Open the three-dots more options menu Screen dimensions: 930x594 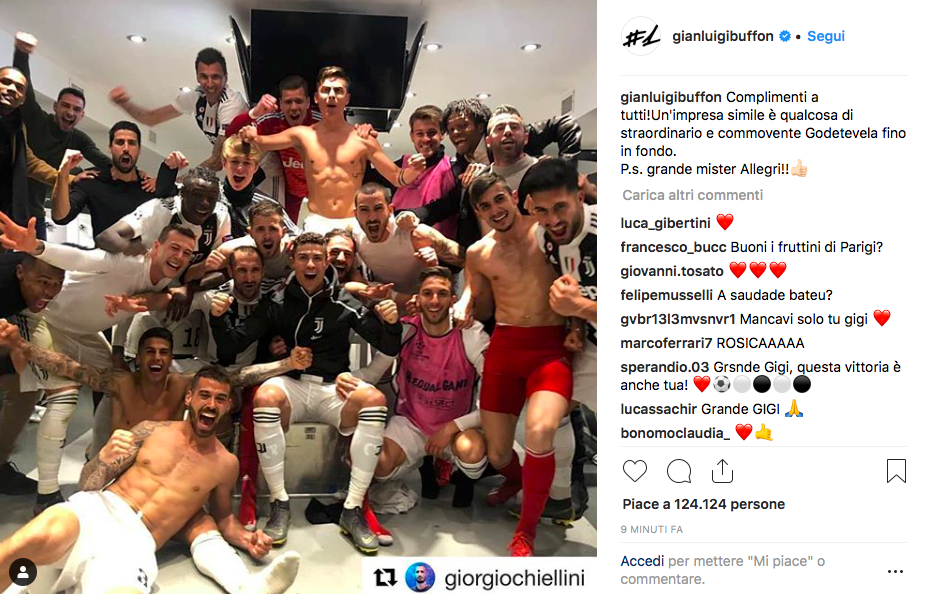click(x=895, y=571)
